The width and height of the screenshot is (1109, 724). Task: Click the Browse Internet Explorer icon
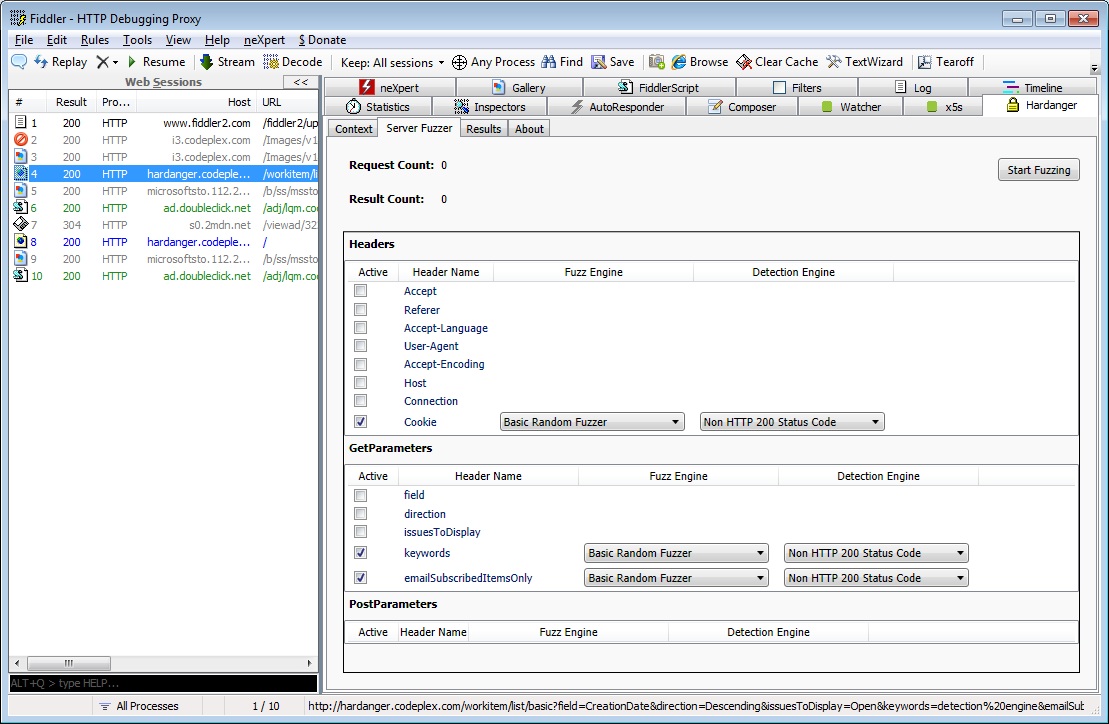point(679,62)
